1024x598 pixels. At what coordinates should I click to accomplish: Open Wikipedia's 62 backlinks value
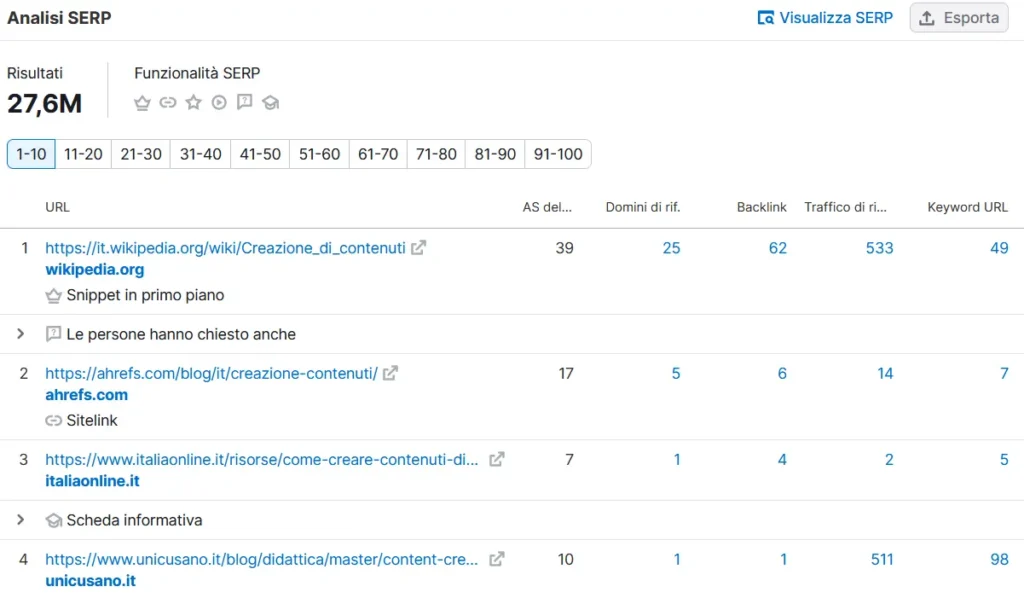tap(777, 248)
